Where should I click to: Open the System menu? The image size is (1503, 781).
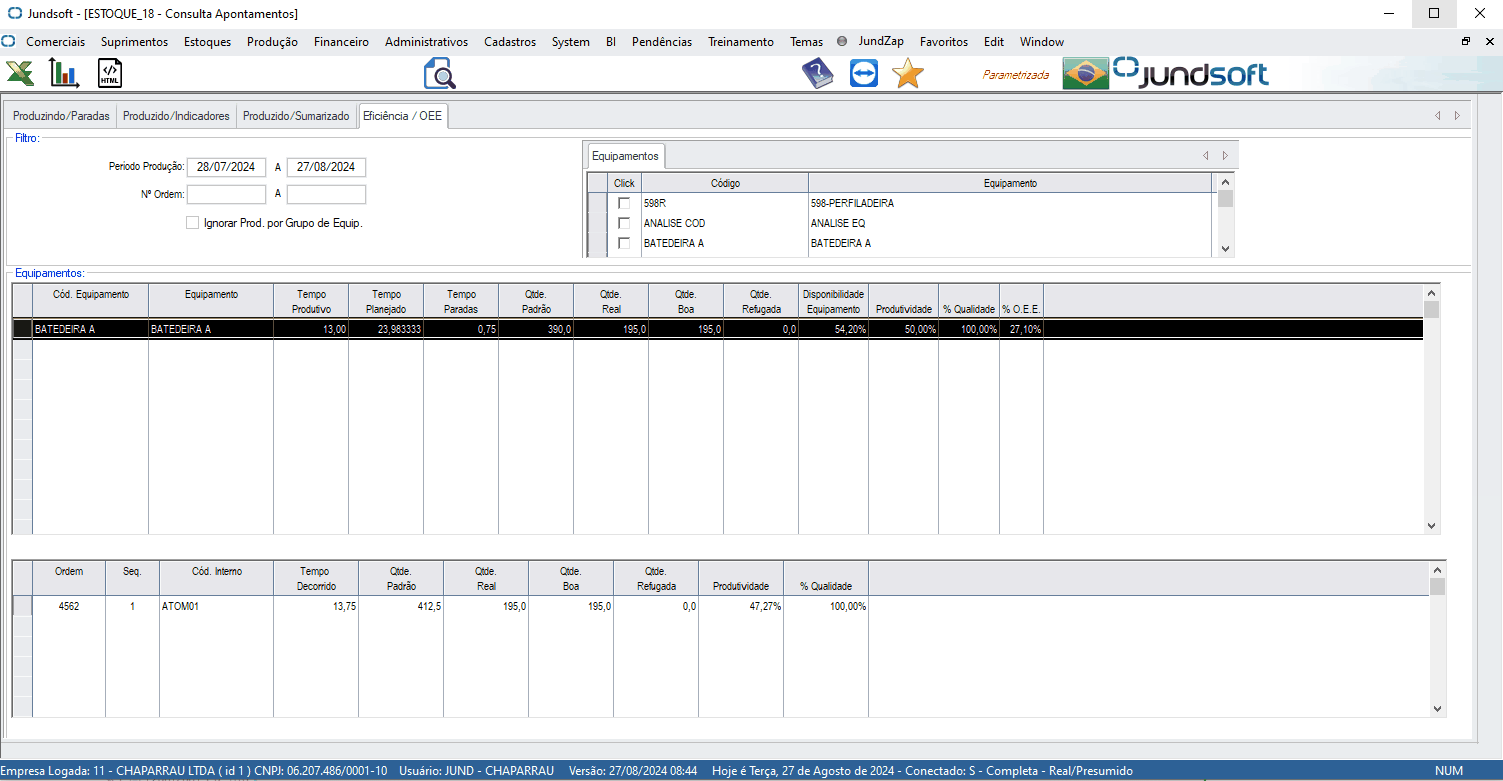(x=571, y=42)
